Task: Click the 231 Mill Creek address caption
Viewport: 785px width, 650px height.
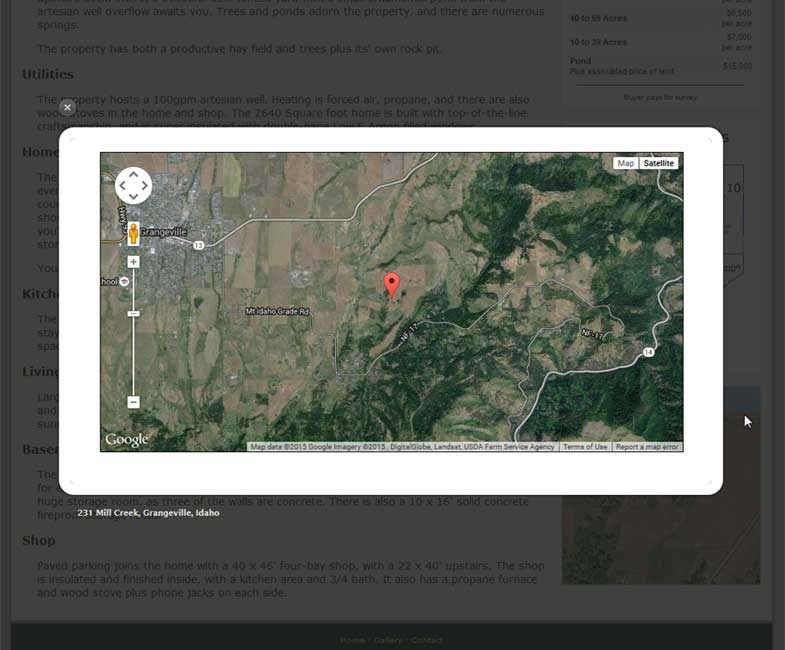Action: [x=148, y=513]
